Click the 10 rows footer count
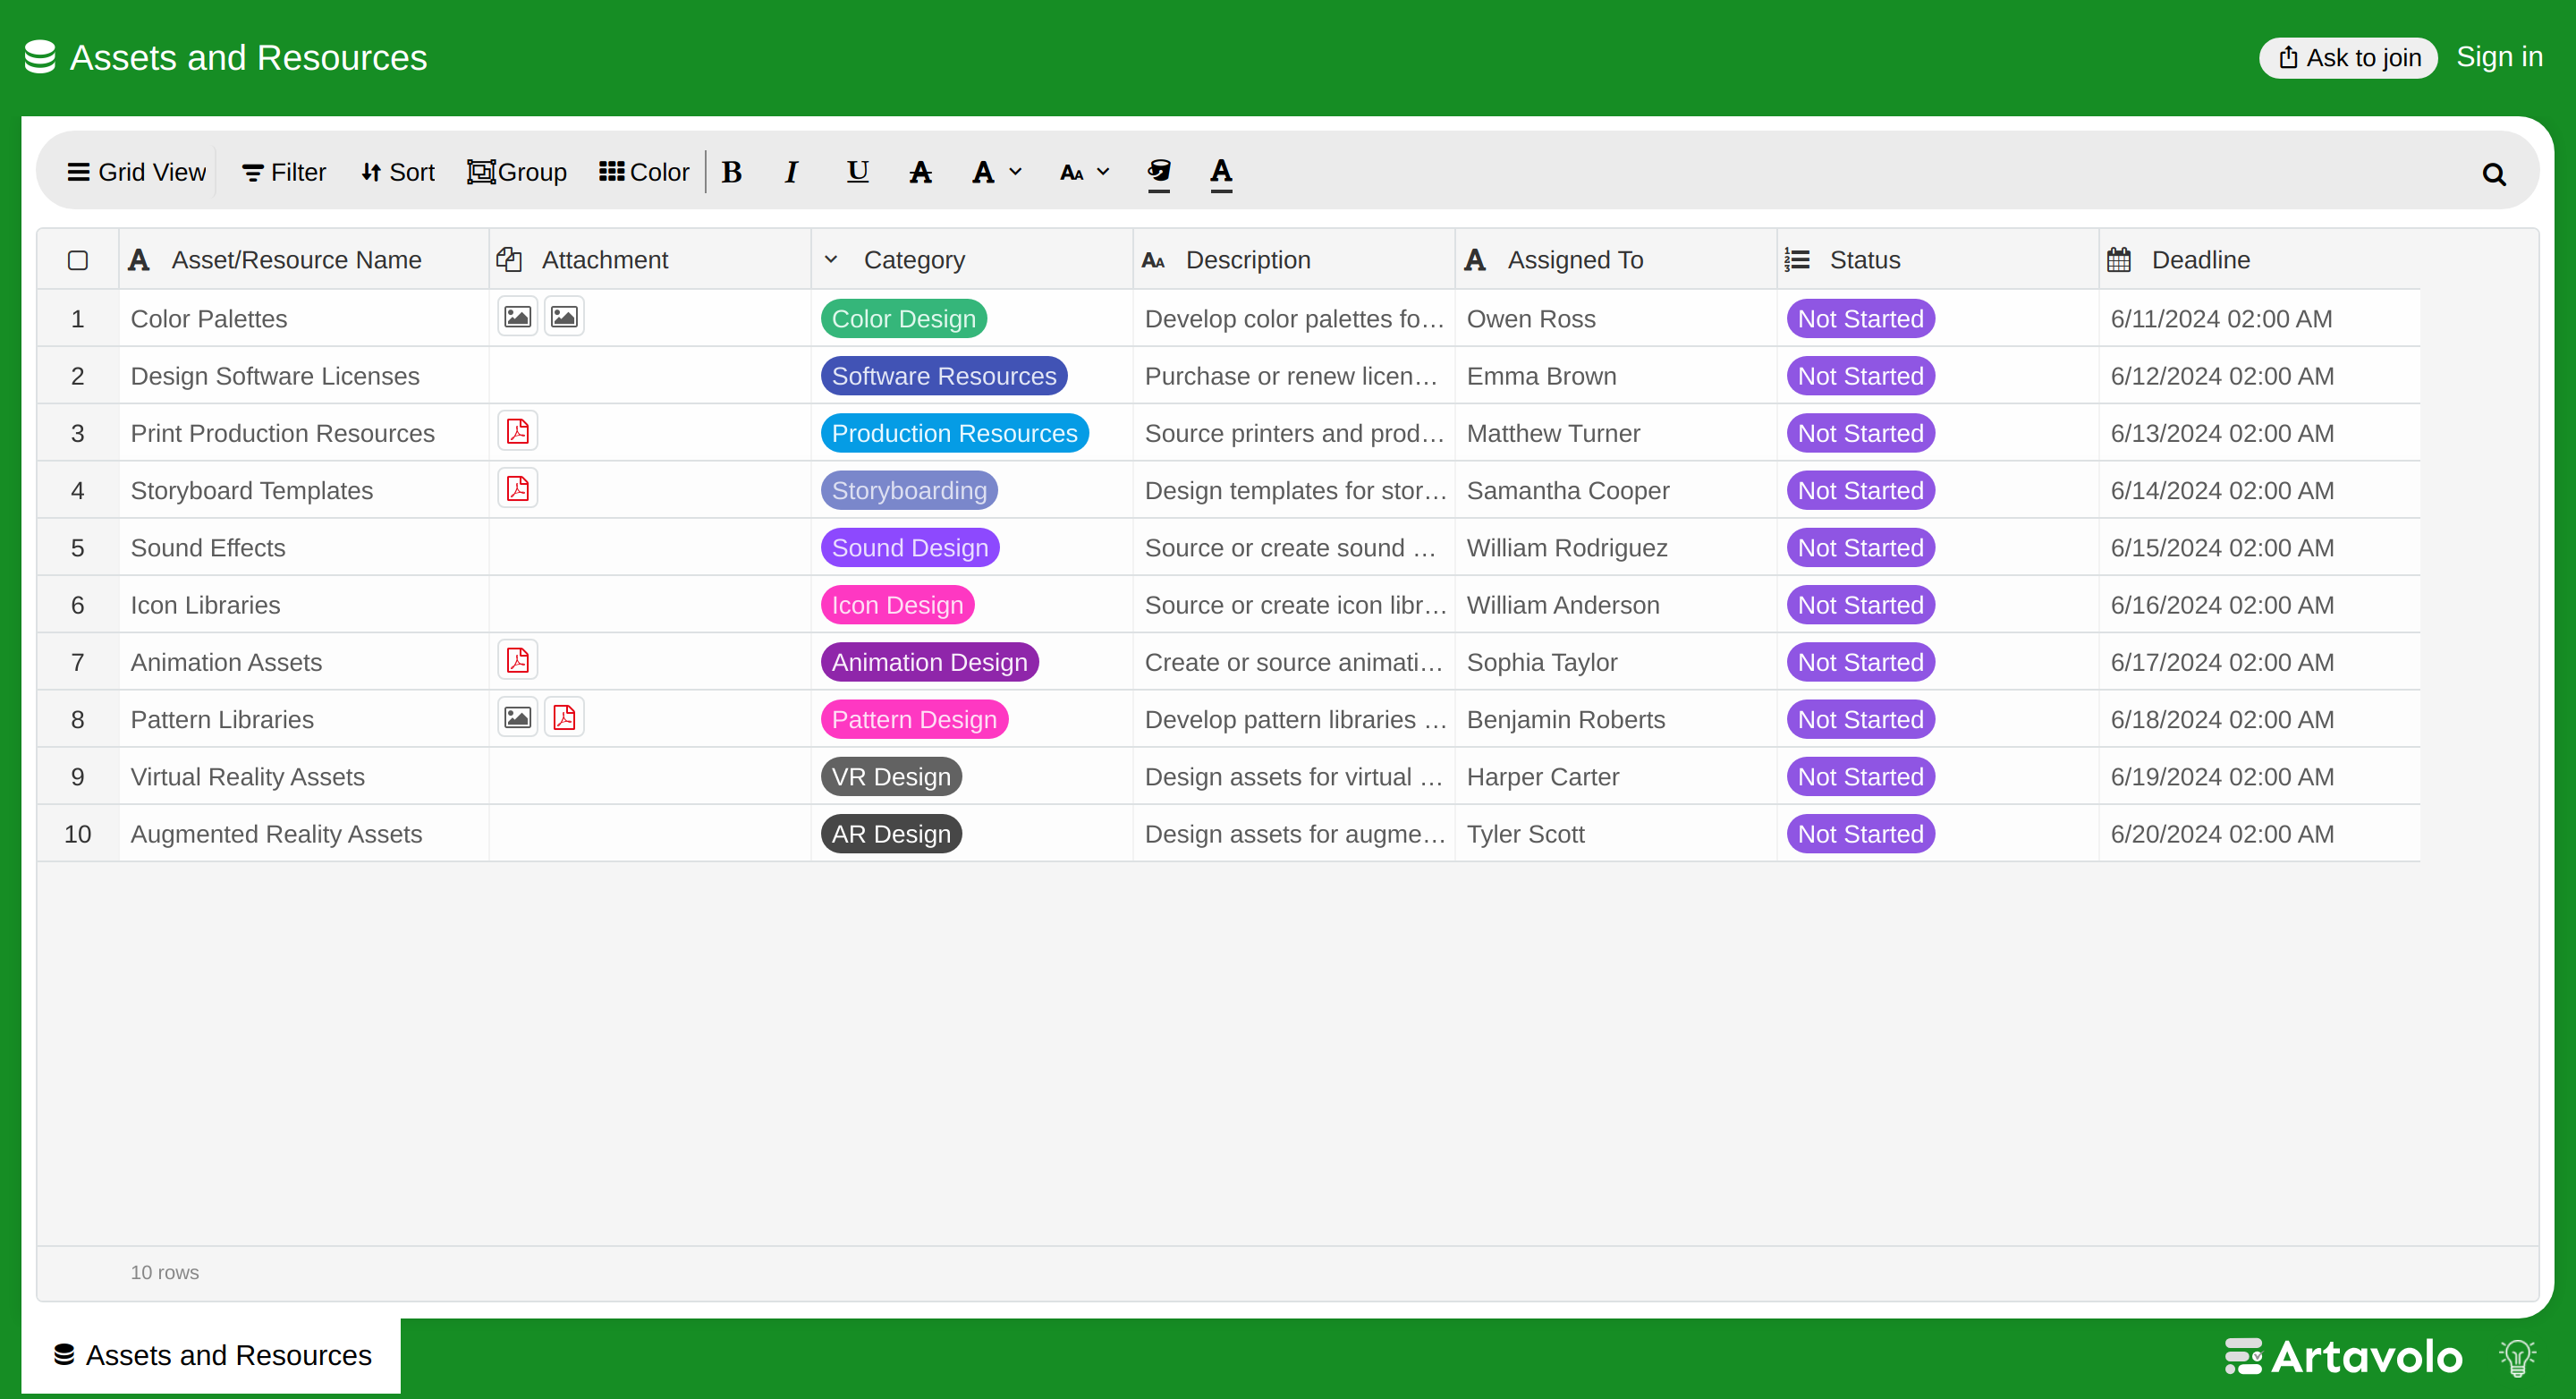2576x1399 pixels. 165,1272
